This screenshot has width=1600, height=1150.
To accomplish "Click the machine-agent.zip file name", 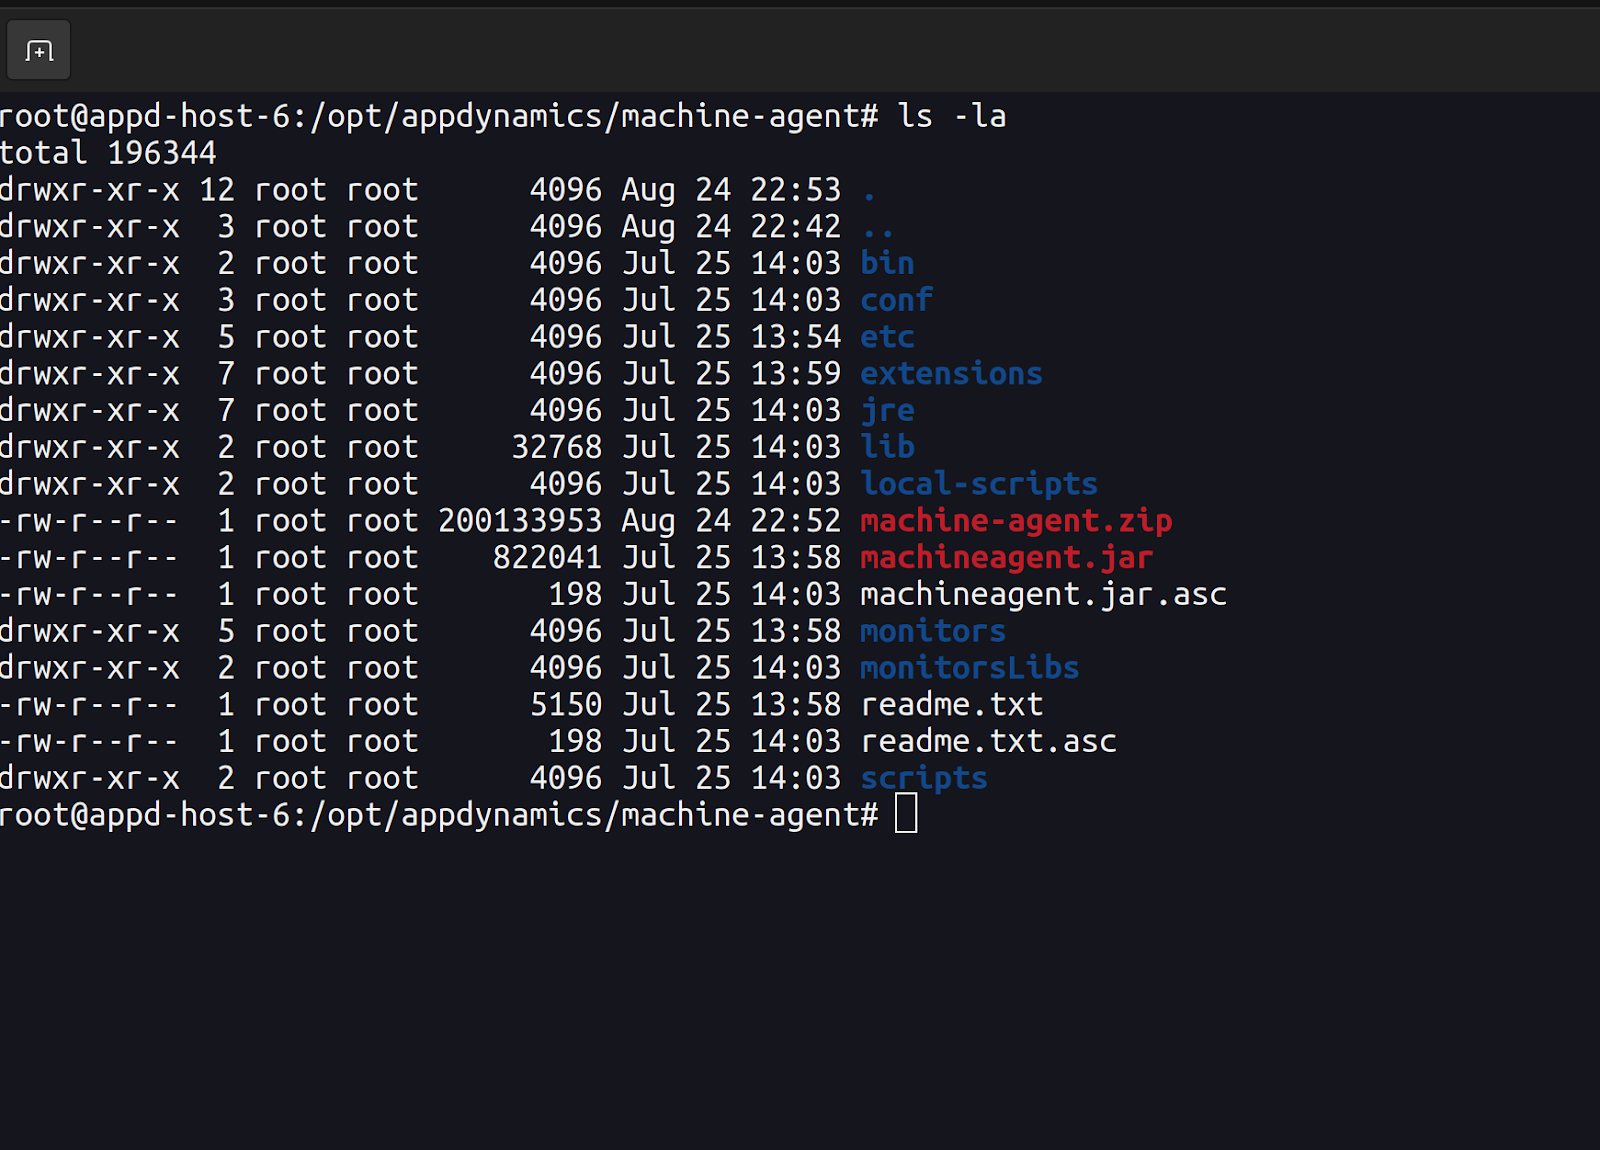I will (x=1016, y=521).
